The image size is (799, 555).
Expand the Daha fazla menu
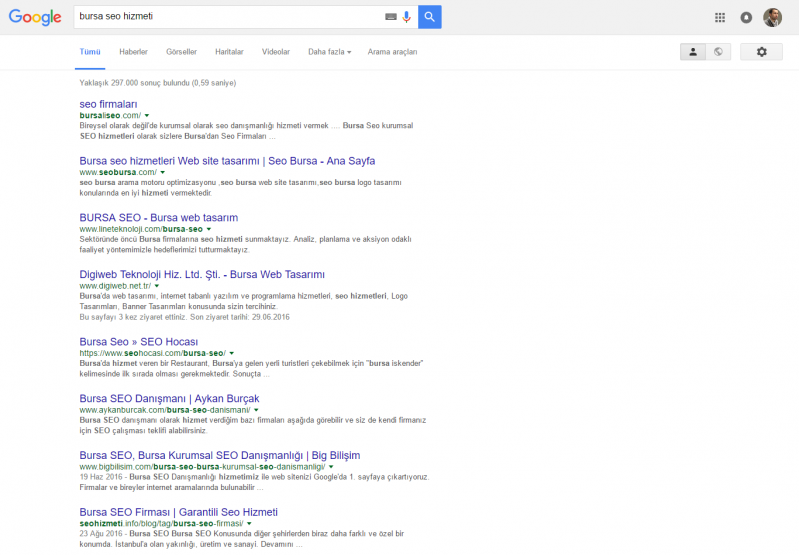click(330, 52)
